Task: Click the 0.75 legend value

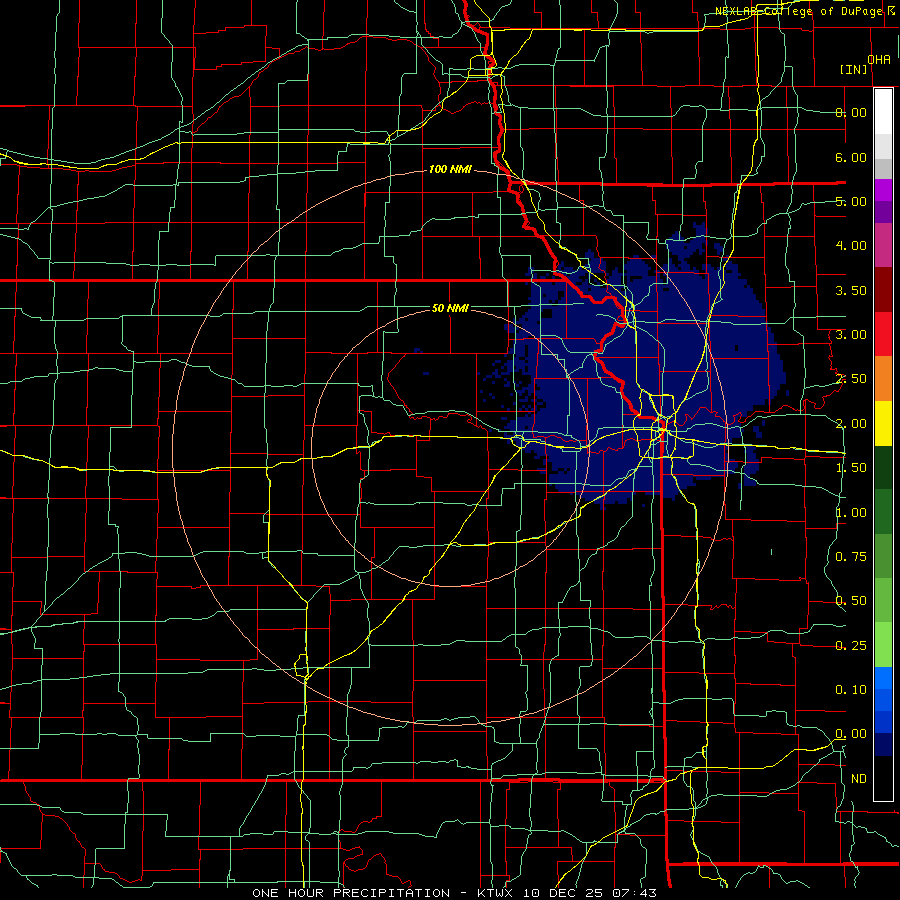Action: tap(851, 557)
